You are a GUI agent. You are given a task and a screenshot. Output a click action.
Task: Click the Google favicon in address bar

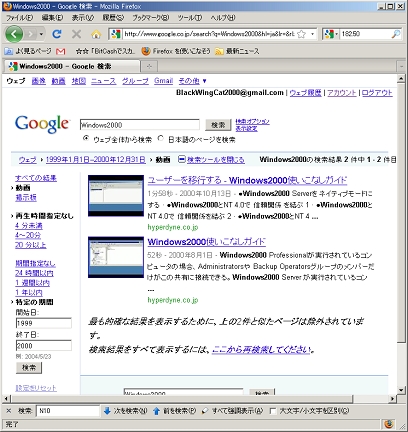tap(116, 34)
